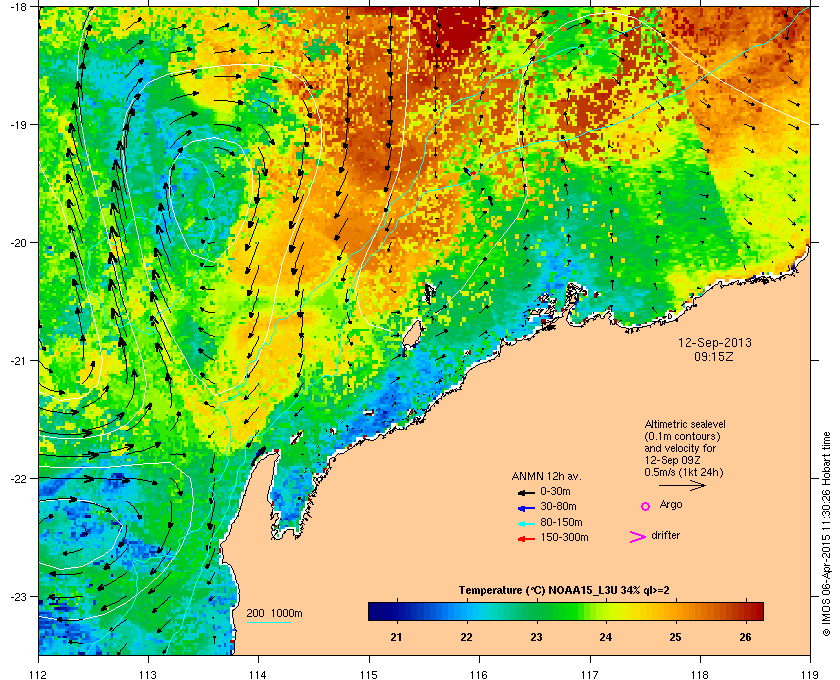Click the 'Argo' legend label

[x=671, y=505]
